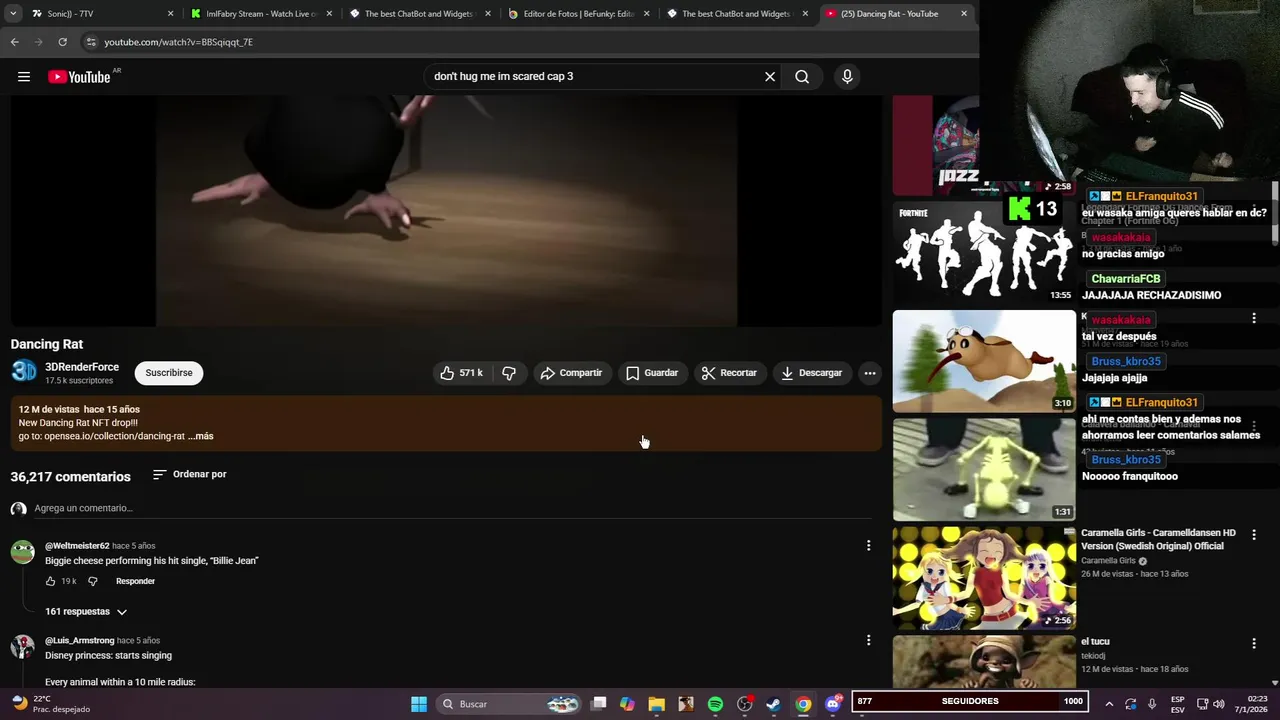Select the youtube.com address bar URL
The image size is (1280, 720).
[x=179, y=42]
